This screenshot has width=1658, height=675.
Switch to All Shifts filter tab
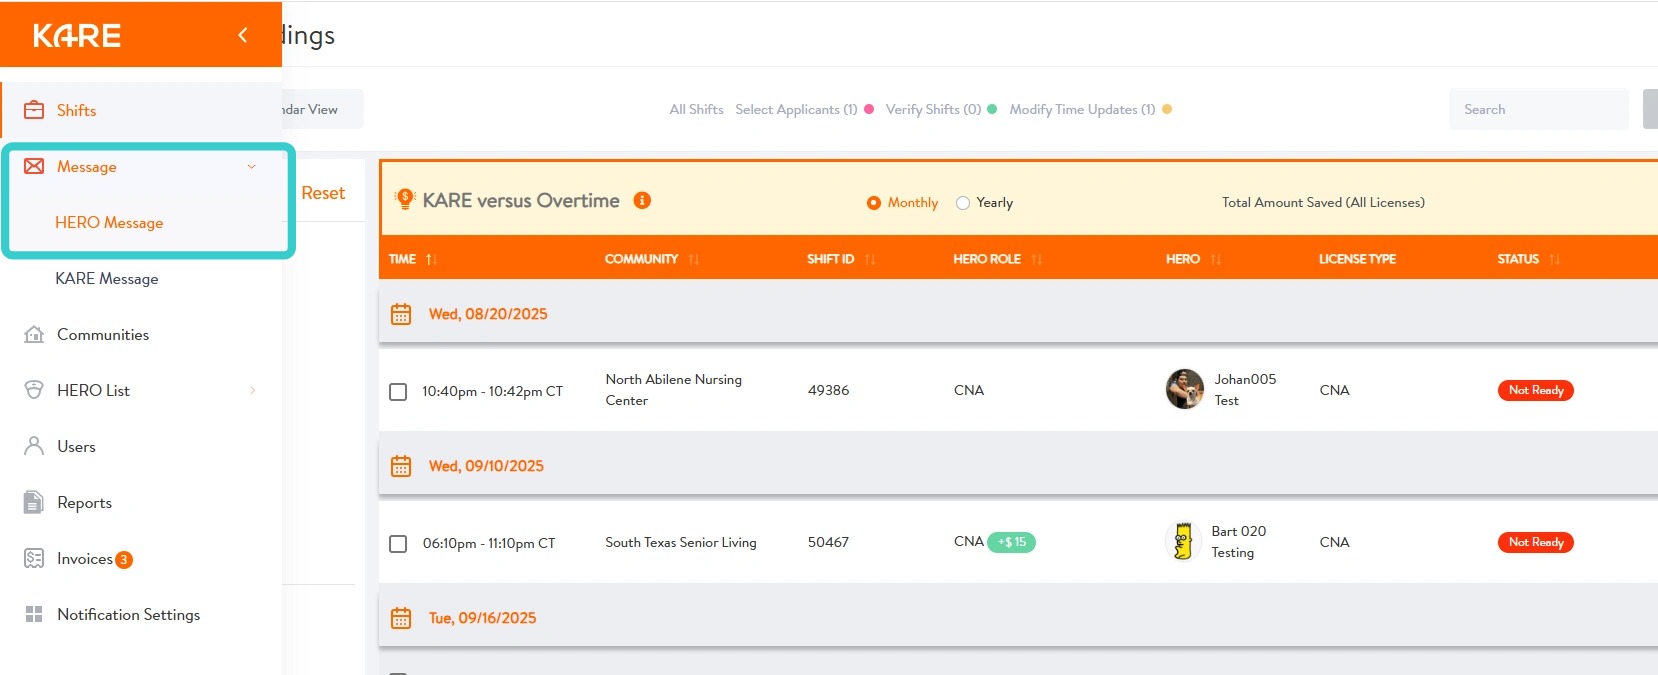(x=696, y=109)
